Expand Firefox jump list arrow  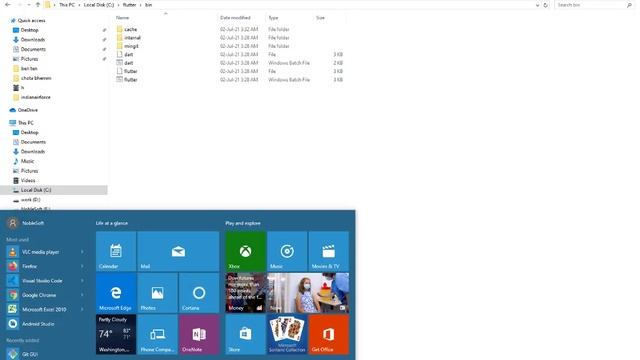click(82, 266)
